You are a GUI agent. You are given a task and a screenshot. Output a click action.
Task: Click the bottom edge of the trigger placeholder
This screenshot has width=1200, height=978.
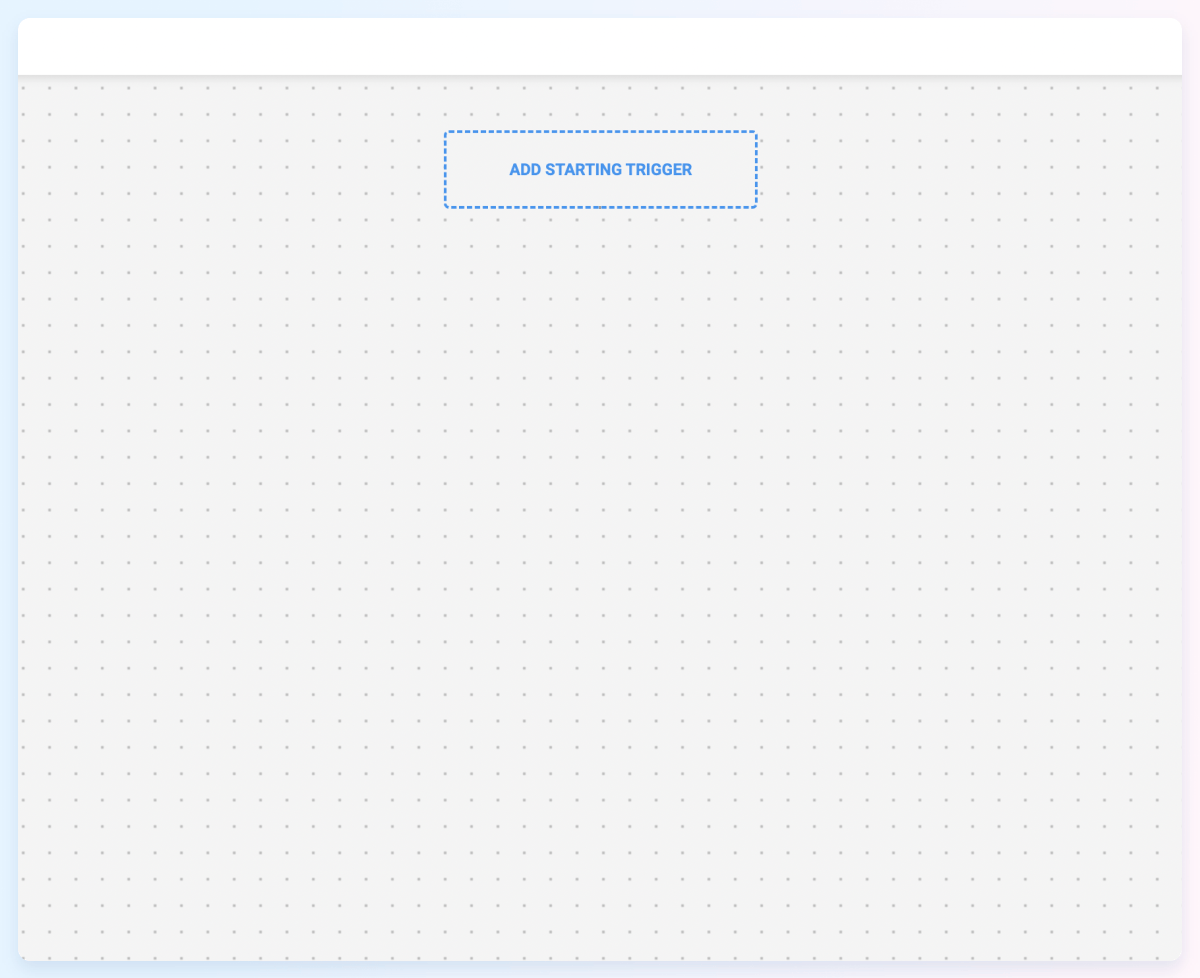[x=600, y=206]
